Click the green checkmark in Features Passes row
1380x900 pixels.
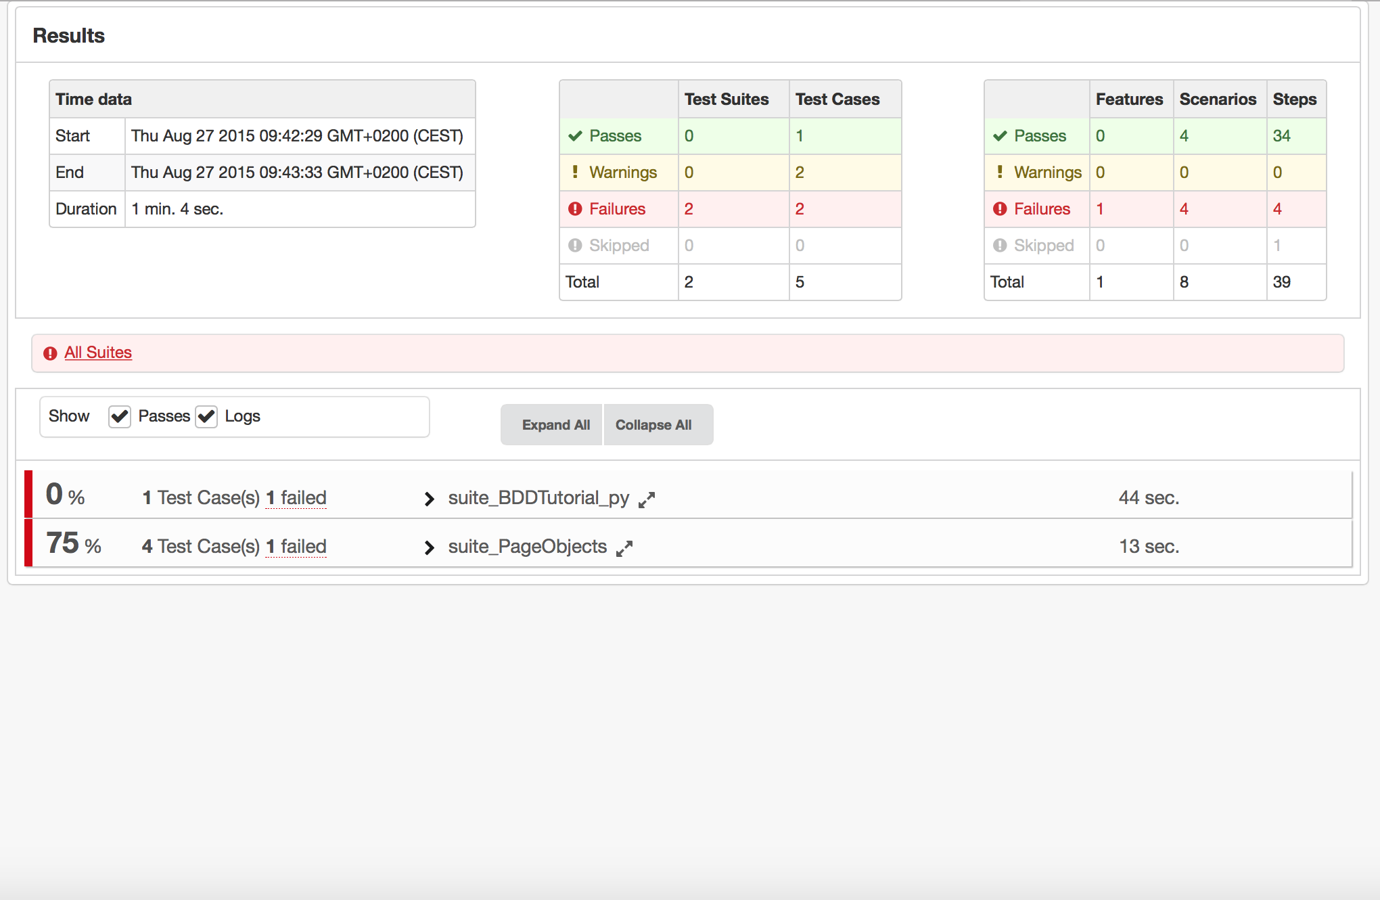tap(1000, 136)
